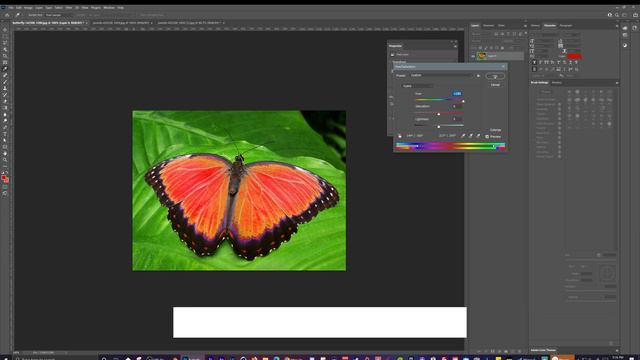The width and height of the screenshot is (640, 360).
Task: Open the Master channel dropdown
Action: [417, 86]
